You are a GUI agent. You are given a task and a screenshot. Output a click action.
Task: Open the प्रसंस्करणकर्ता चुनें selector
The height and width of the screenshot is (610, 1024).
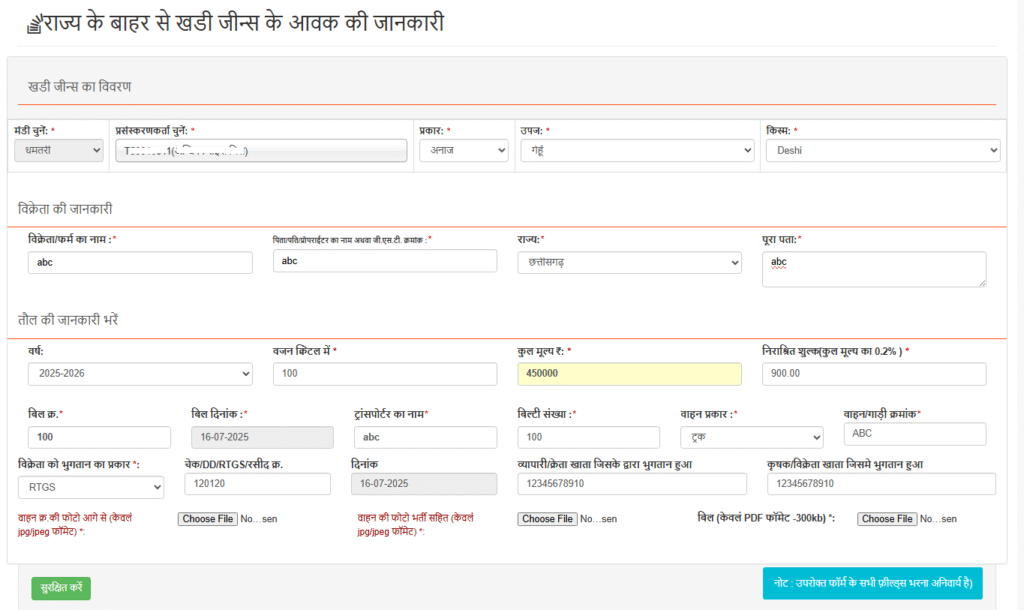(261, 151)
